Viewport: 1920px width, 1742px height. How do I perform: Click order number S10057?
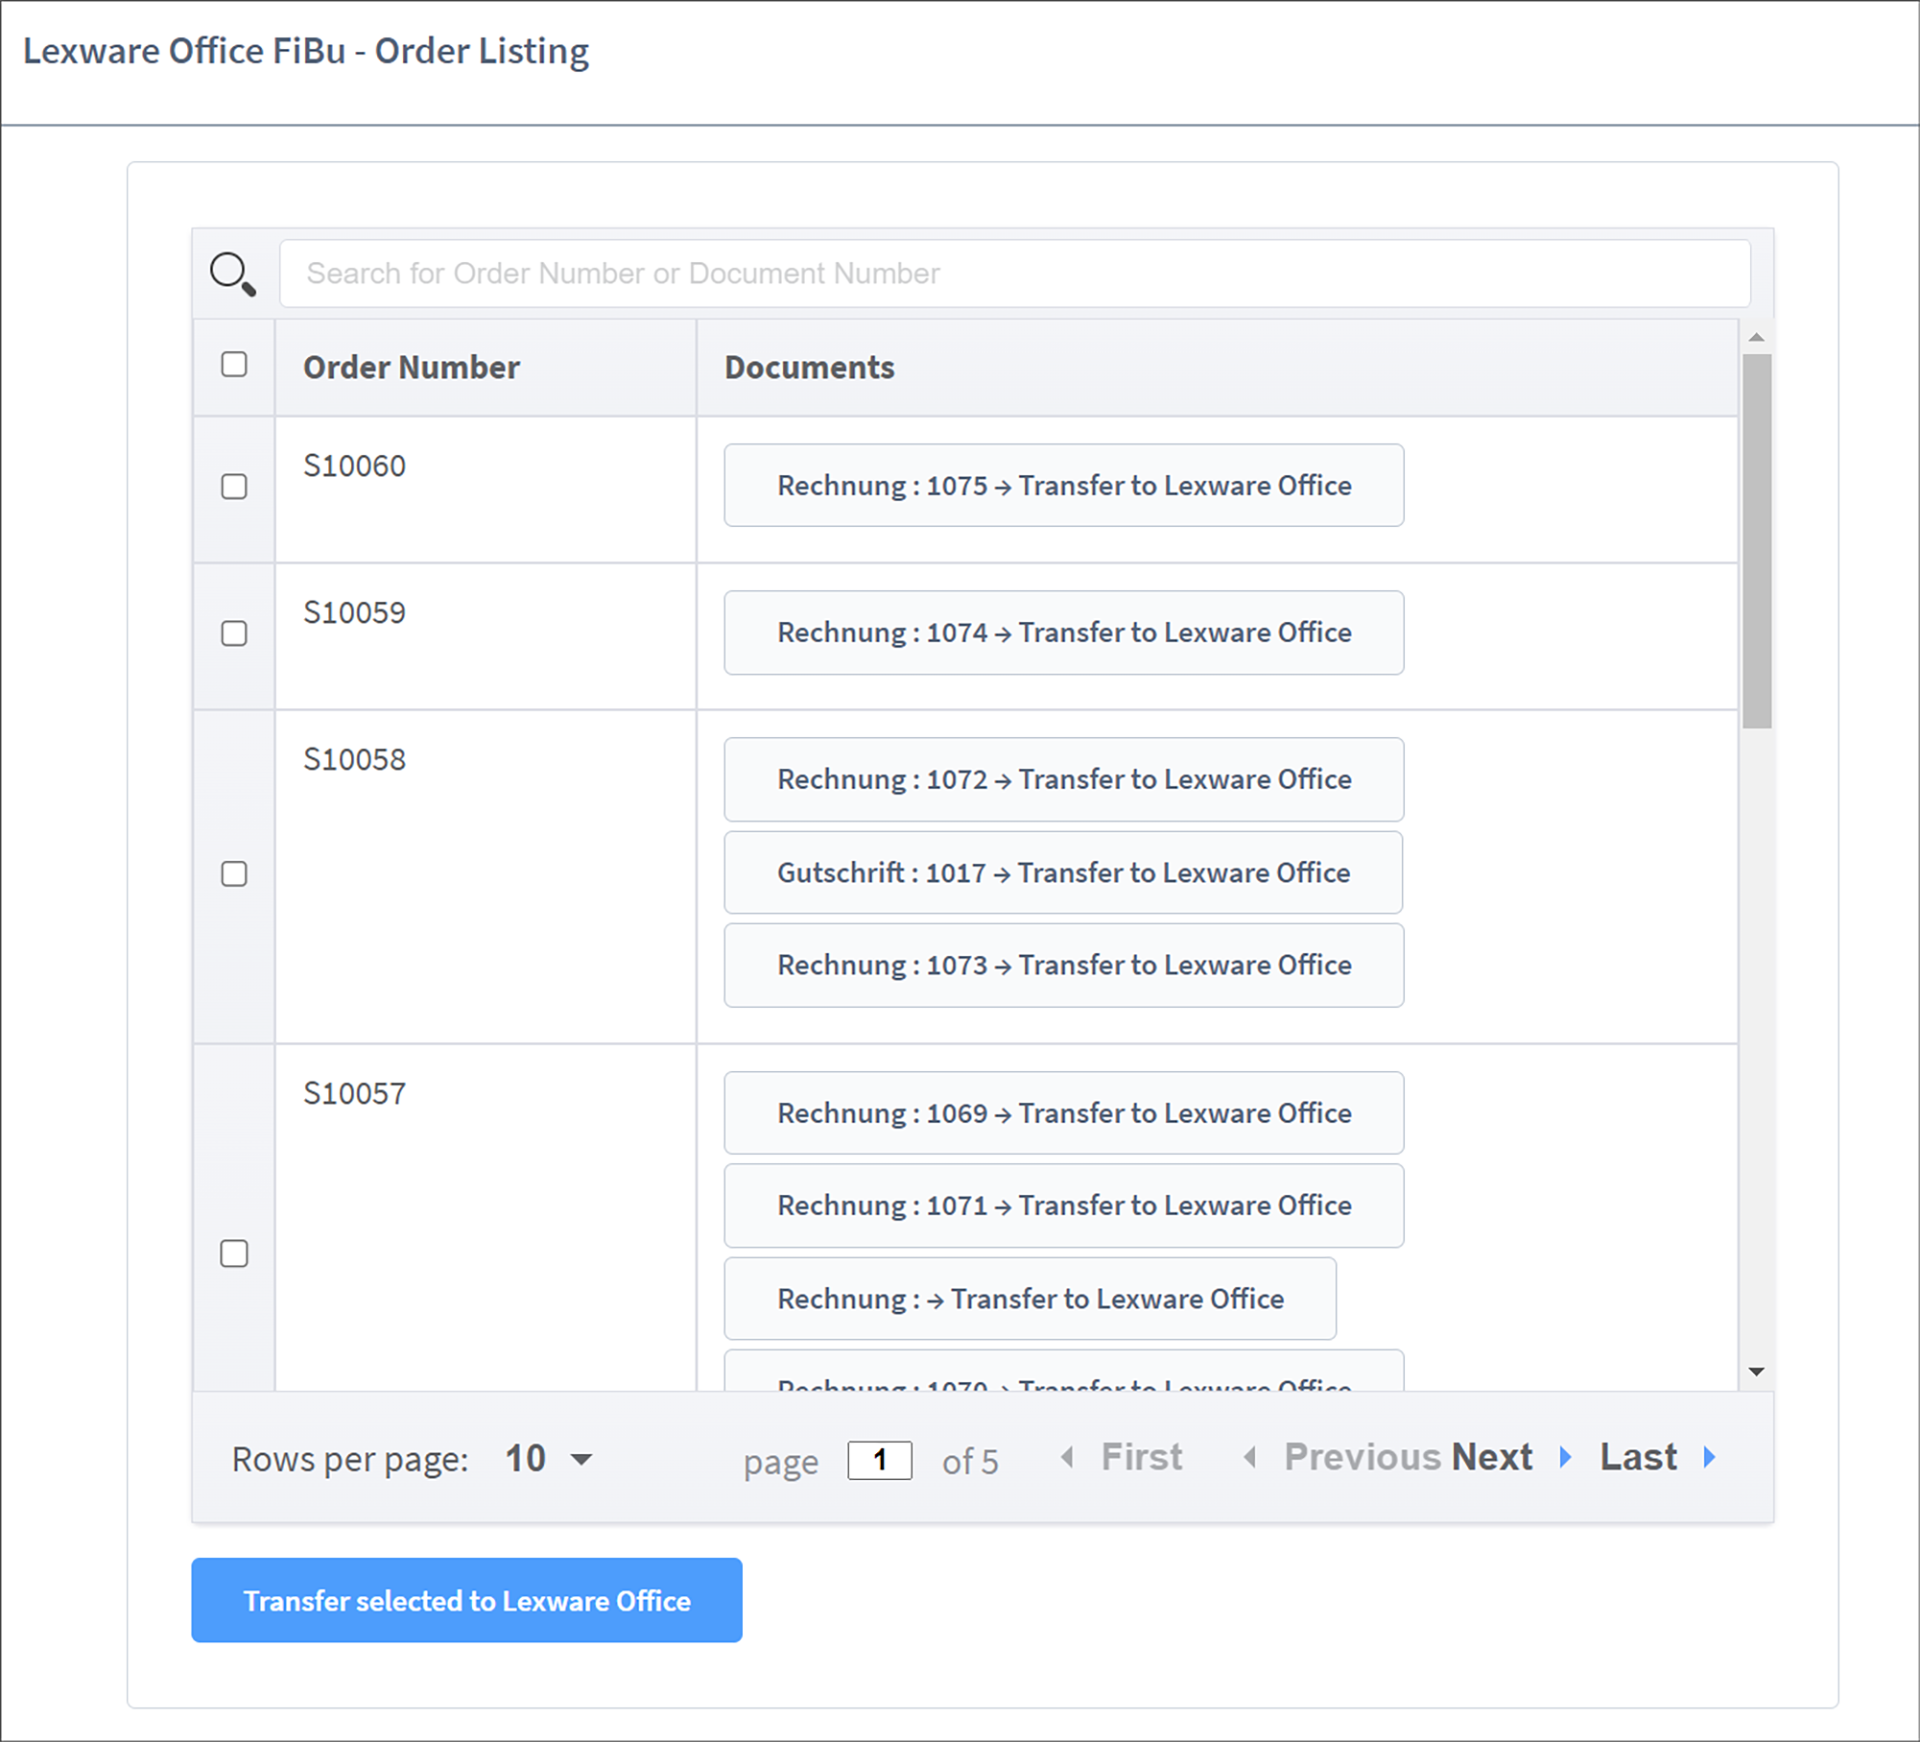click(354, 1093)
